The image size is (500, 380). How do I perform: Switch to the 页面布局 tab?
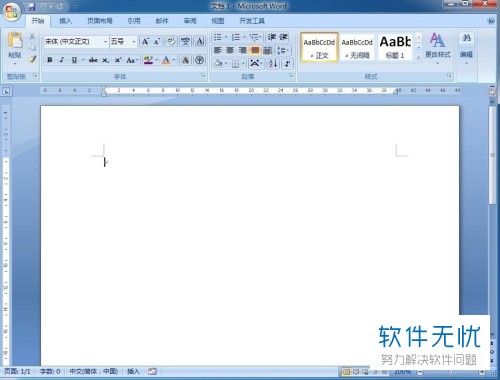100,21
